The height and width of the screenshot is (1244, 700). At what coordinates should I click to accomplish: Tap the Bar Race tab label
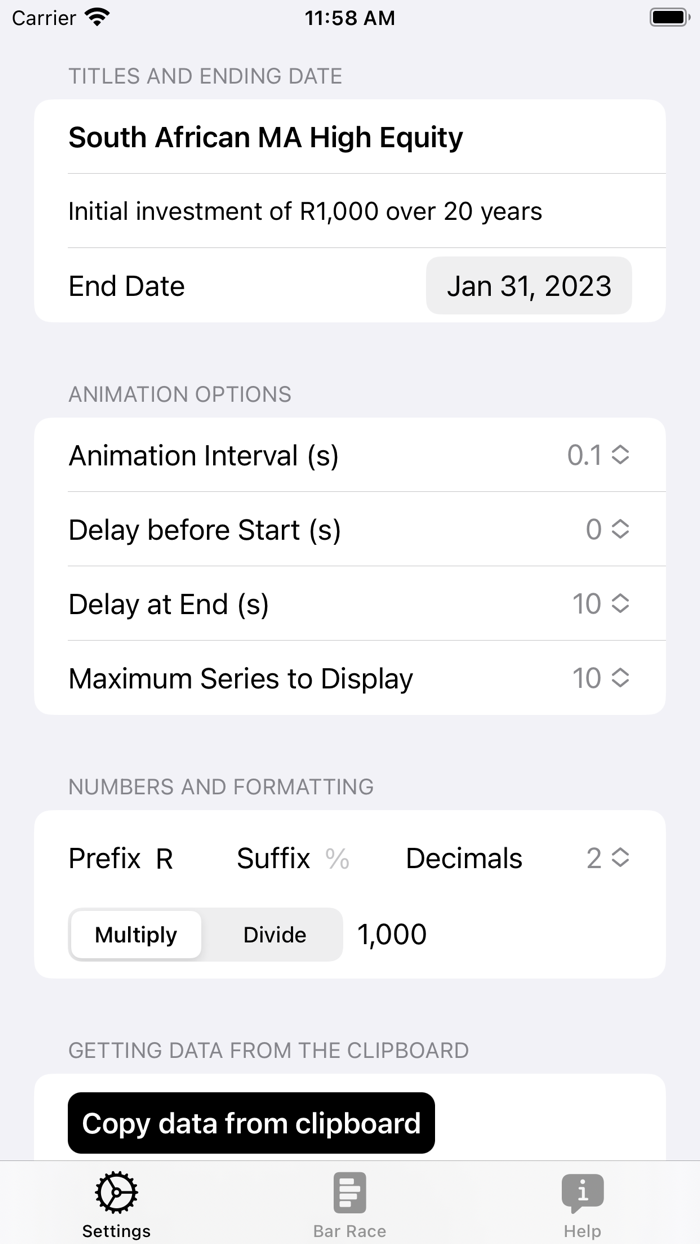(x=350, y=1231)
